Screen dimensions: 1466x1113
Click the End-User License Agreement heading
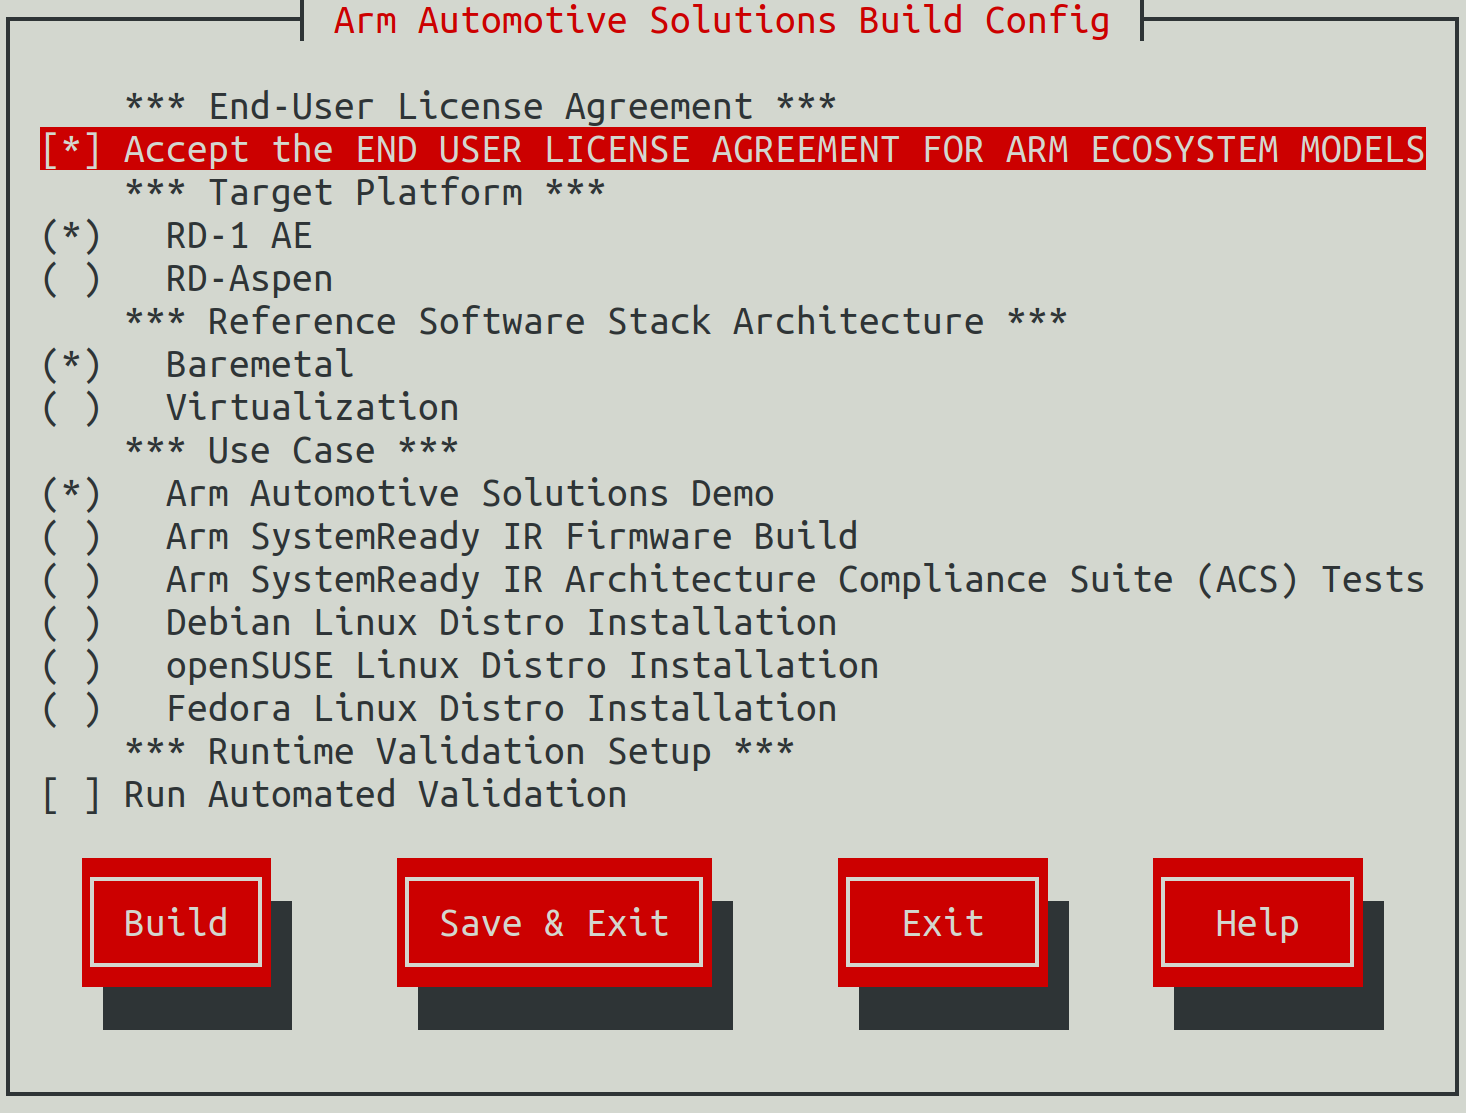pos(480,106)
